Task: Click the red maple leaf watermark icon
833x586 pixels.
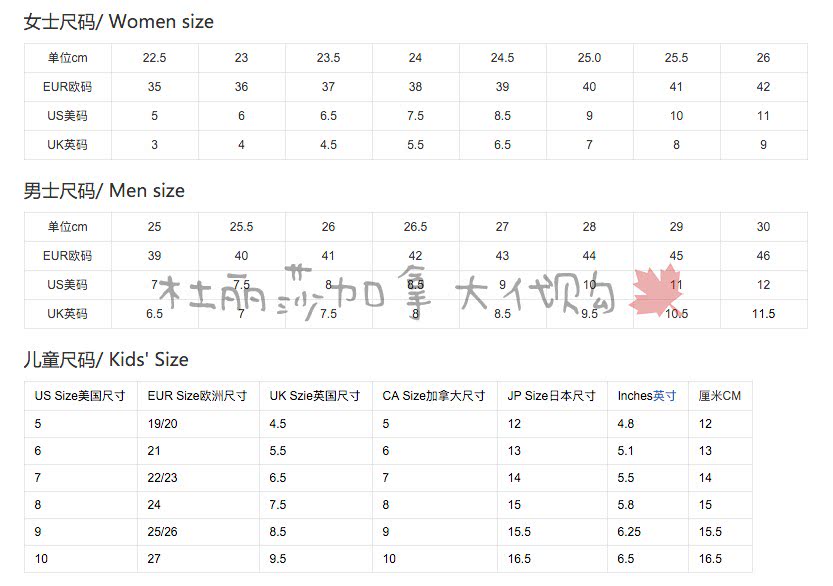Action: click(x=655, y=292)
